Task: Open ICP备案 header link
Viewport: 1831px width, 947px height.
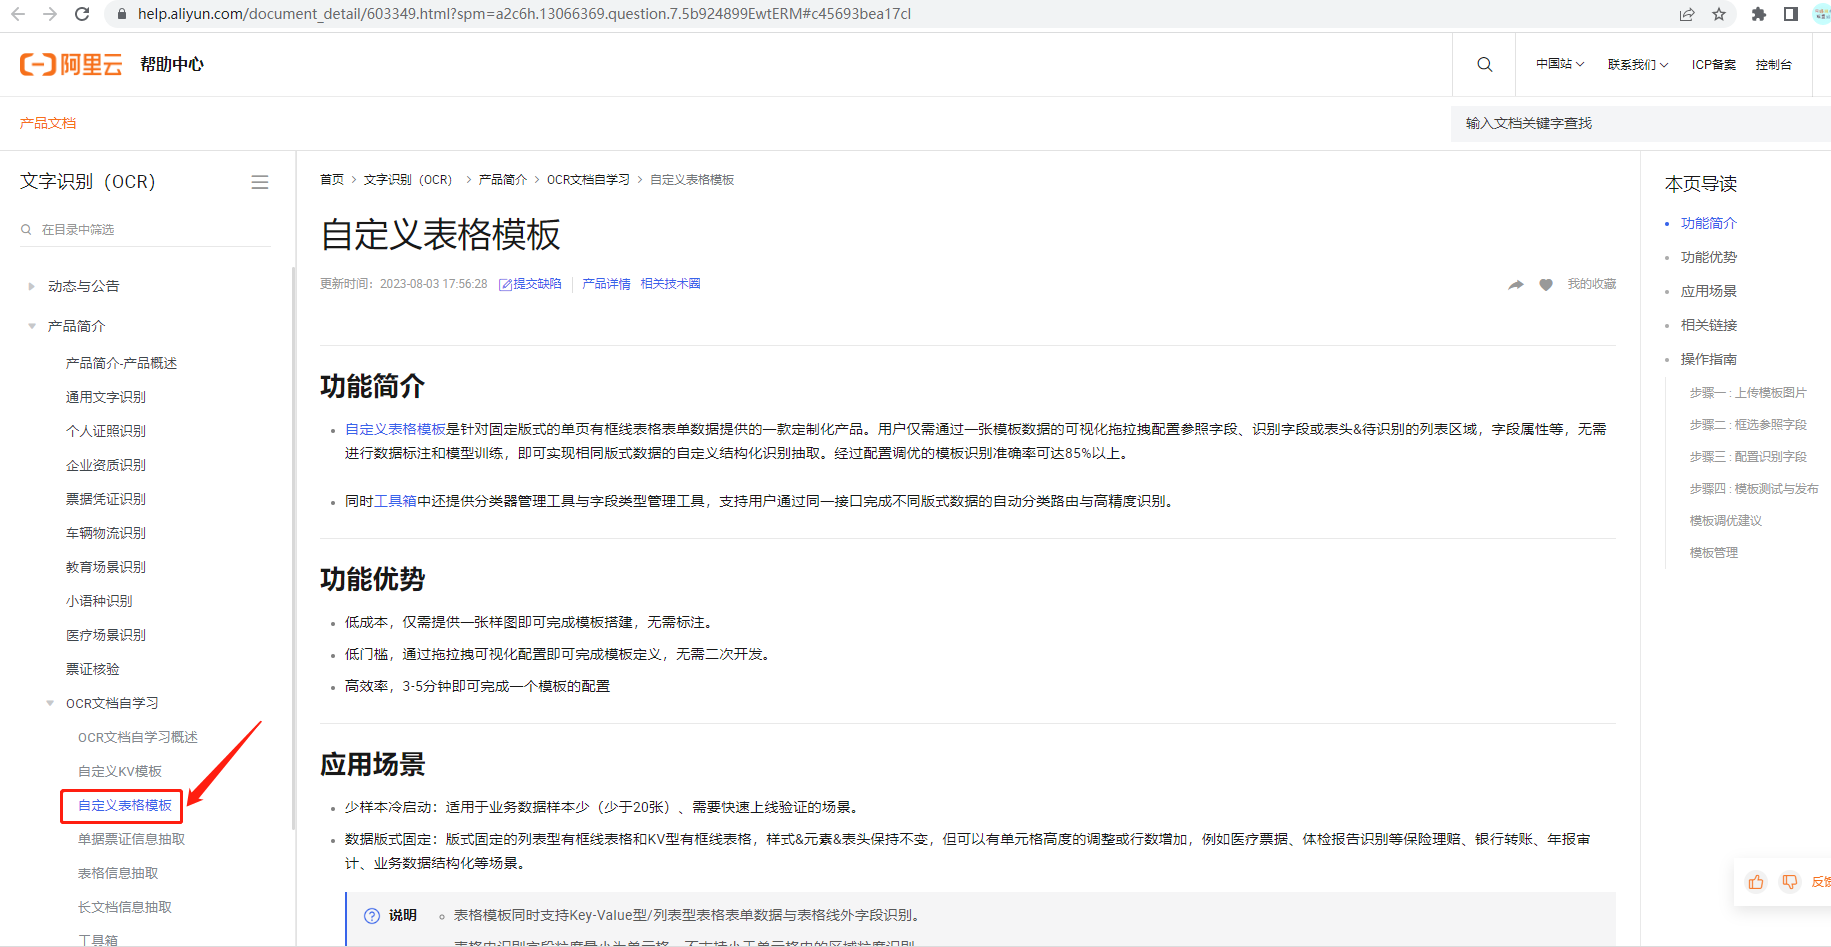Action: pyautogui.click(x=1714, y=64)
